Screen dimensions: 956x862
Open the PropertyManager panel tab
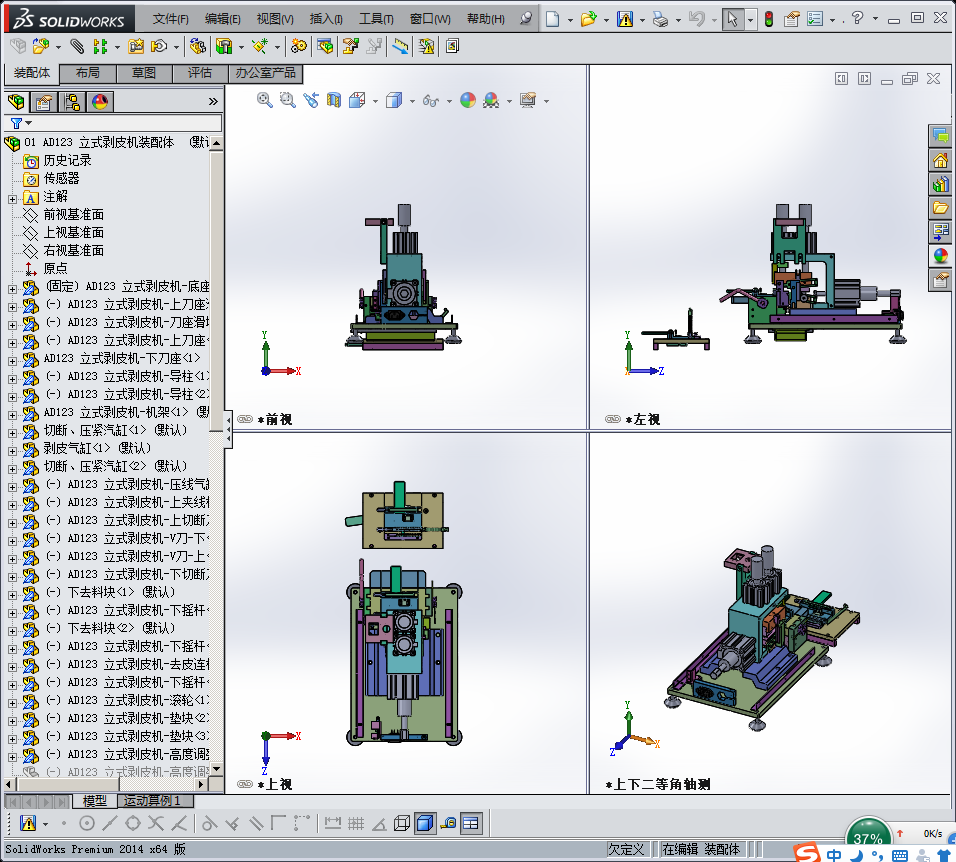pos(43,102)
